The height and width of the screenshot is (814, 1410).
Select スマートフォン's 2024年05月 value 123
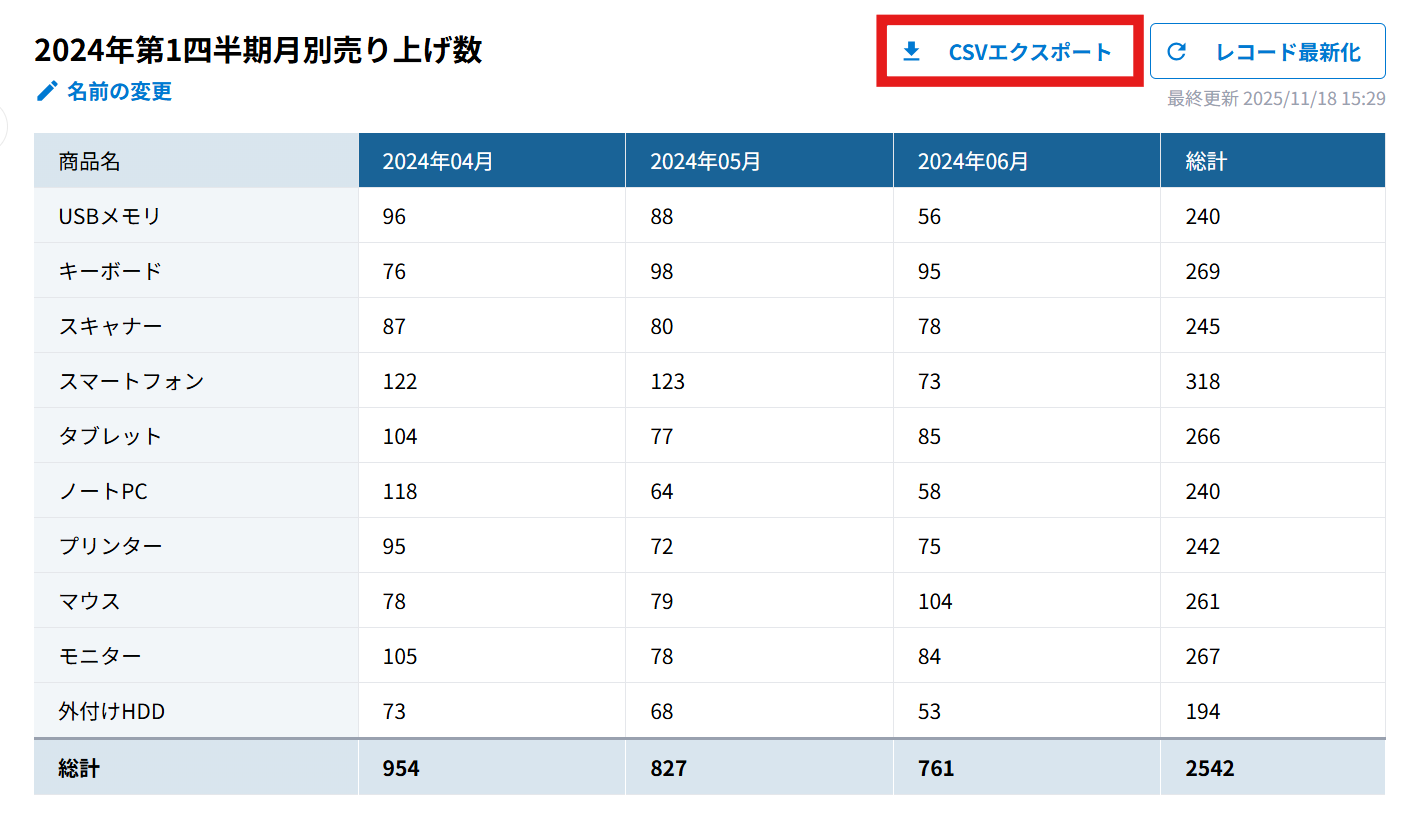pyautogui.click(x=667, y=381)
